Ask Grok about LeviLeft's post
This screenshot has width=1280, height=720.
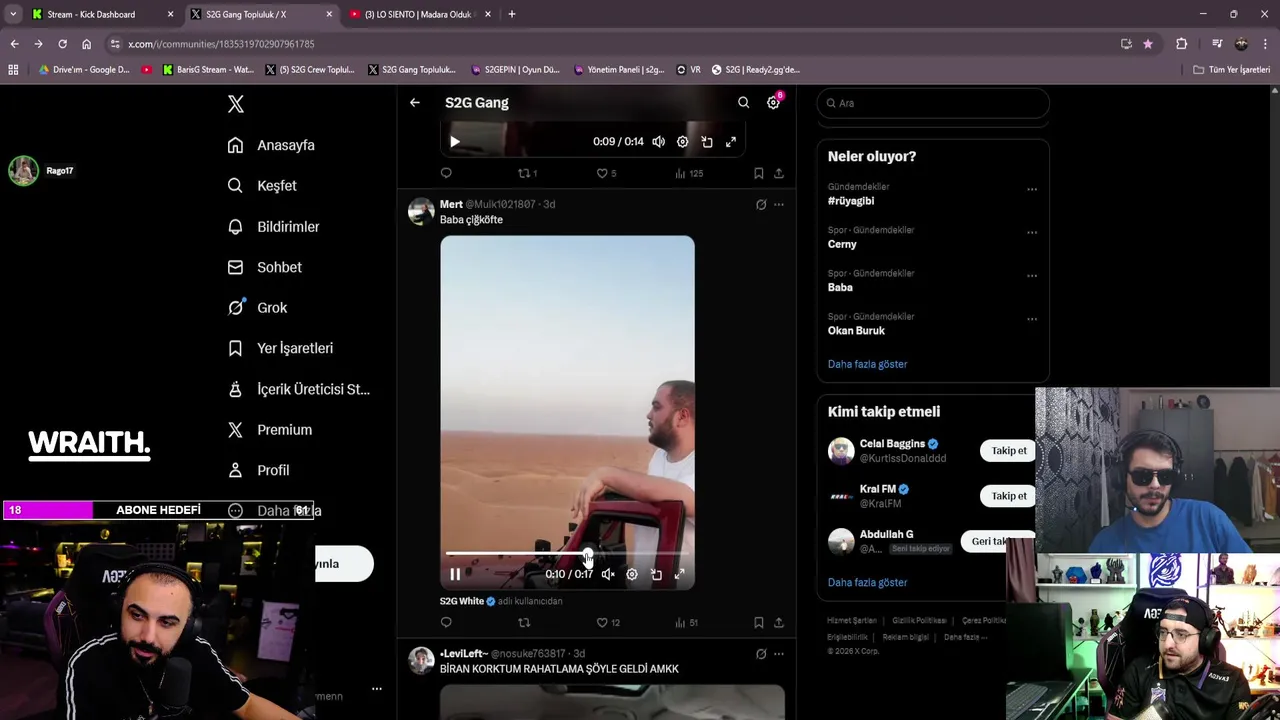tap(761, 654)
